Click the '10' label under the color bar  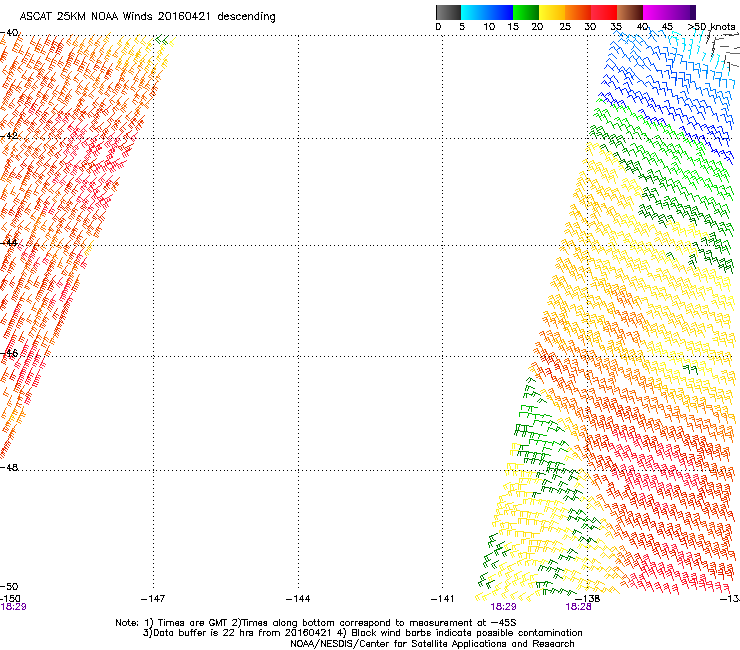click(x=489, y=27)
